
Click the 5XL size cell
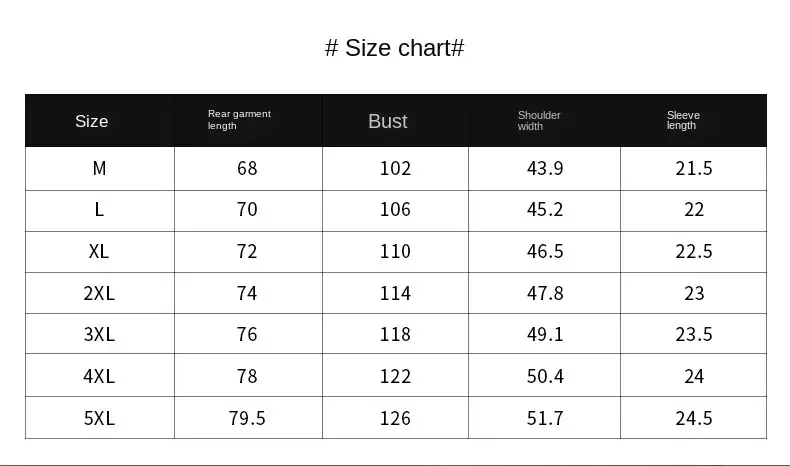99,418
